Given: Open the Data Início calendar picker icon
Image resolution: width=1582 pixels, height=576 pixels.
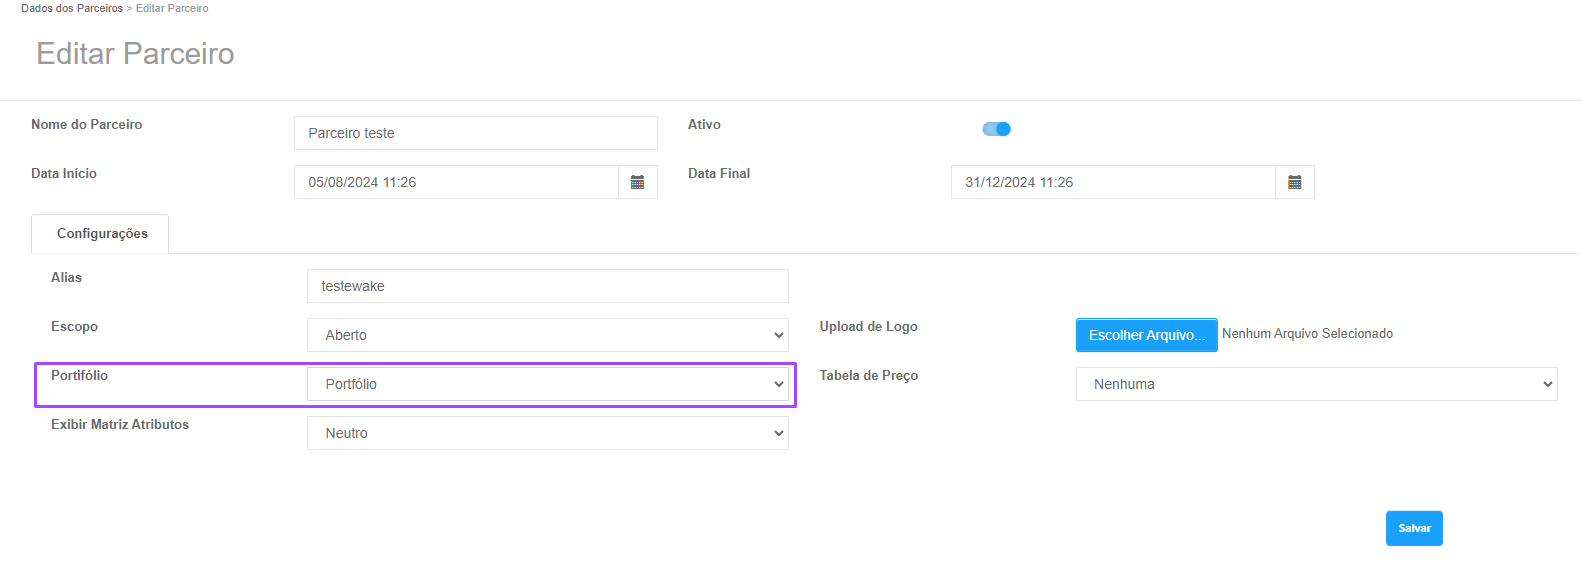Looking at the screenshot, I should (638, 182).
